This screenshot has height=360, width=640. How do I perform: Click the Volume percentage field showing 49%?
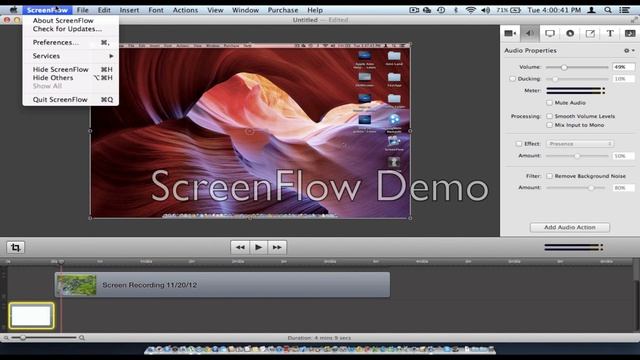tap(623, 67)
